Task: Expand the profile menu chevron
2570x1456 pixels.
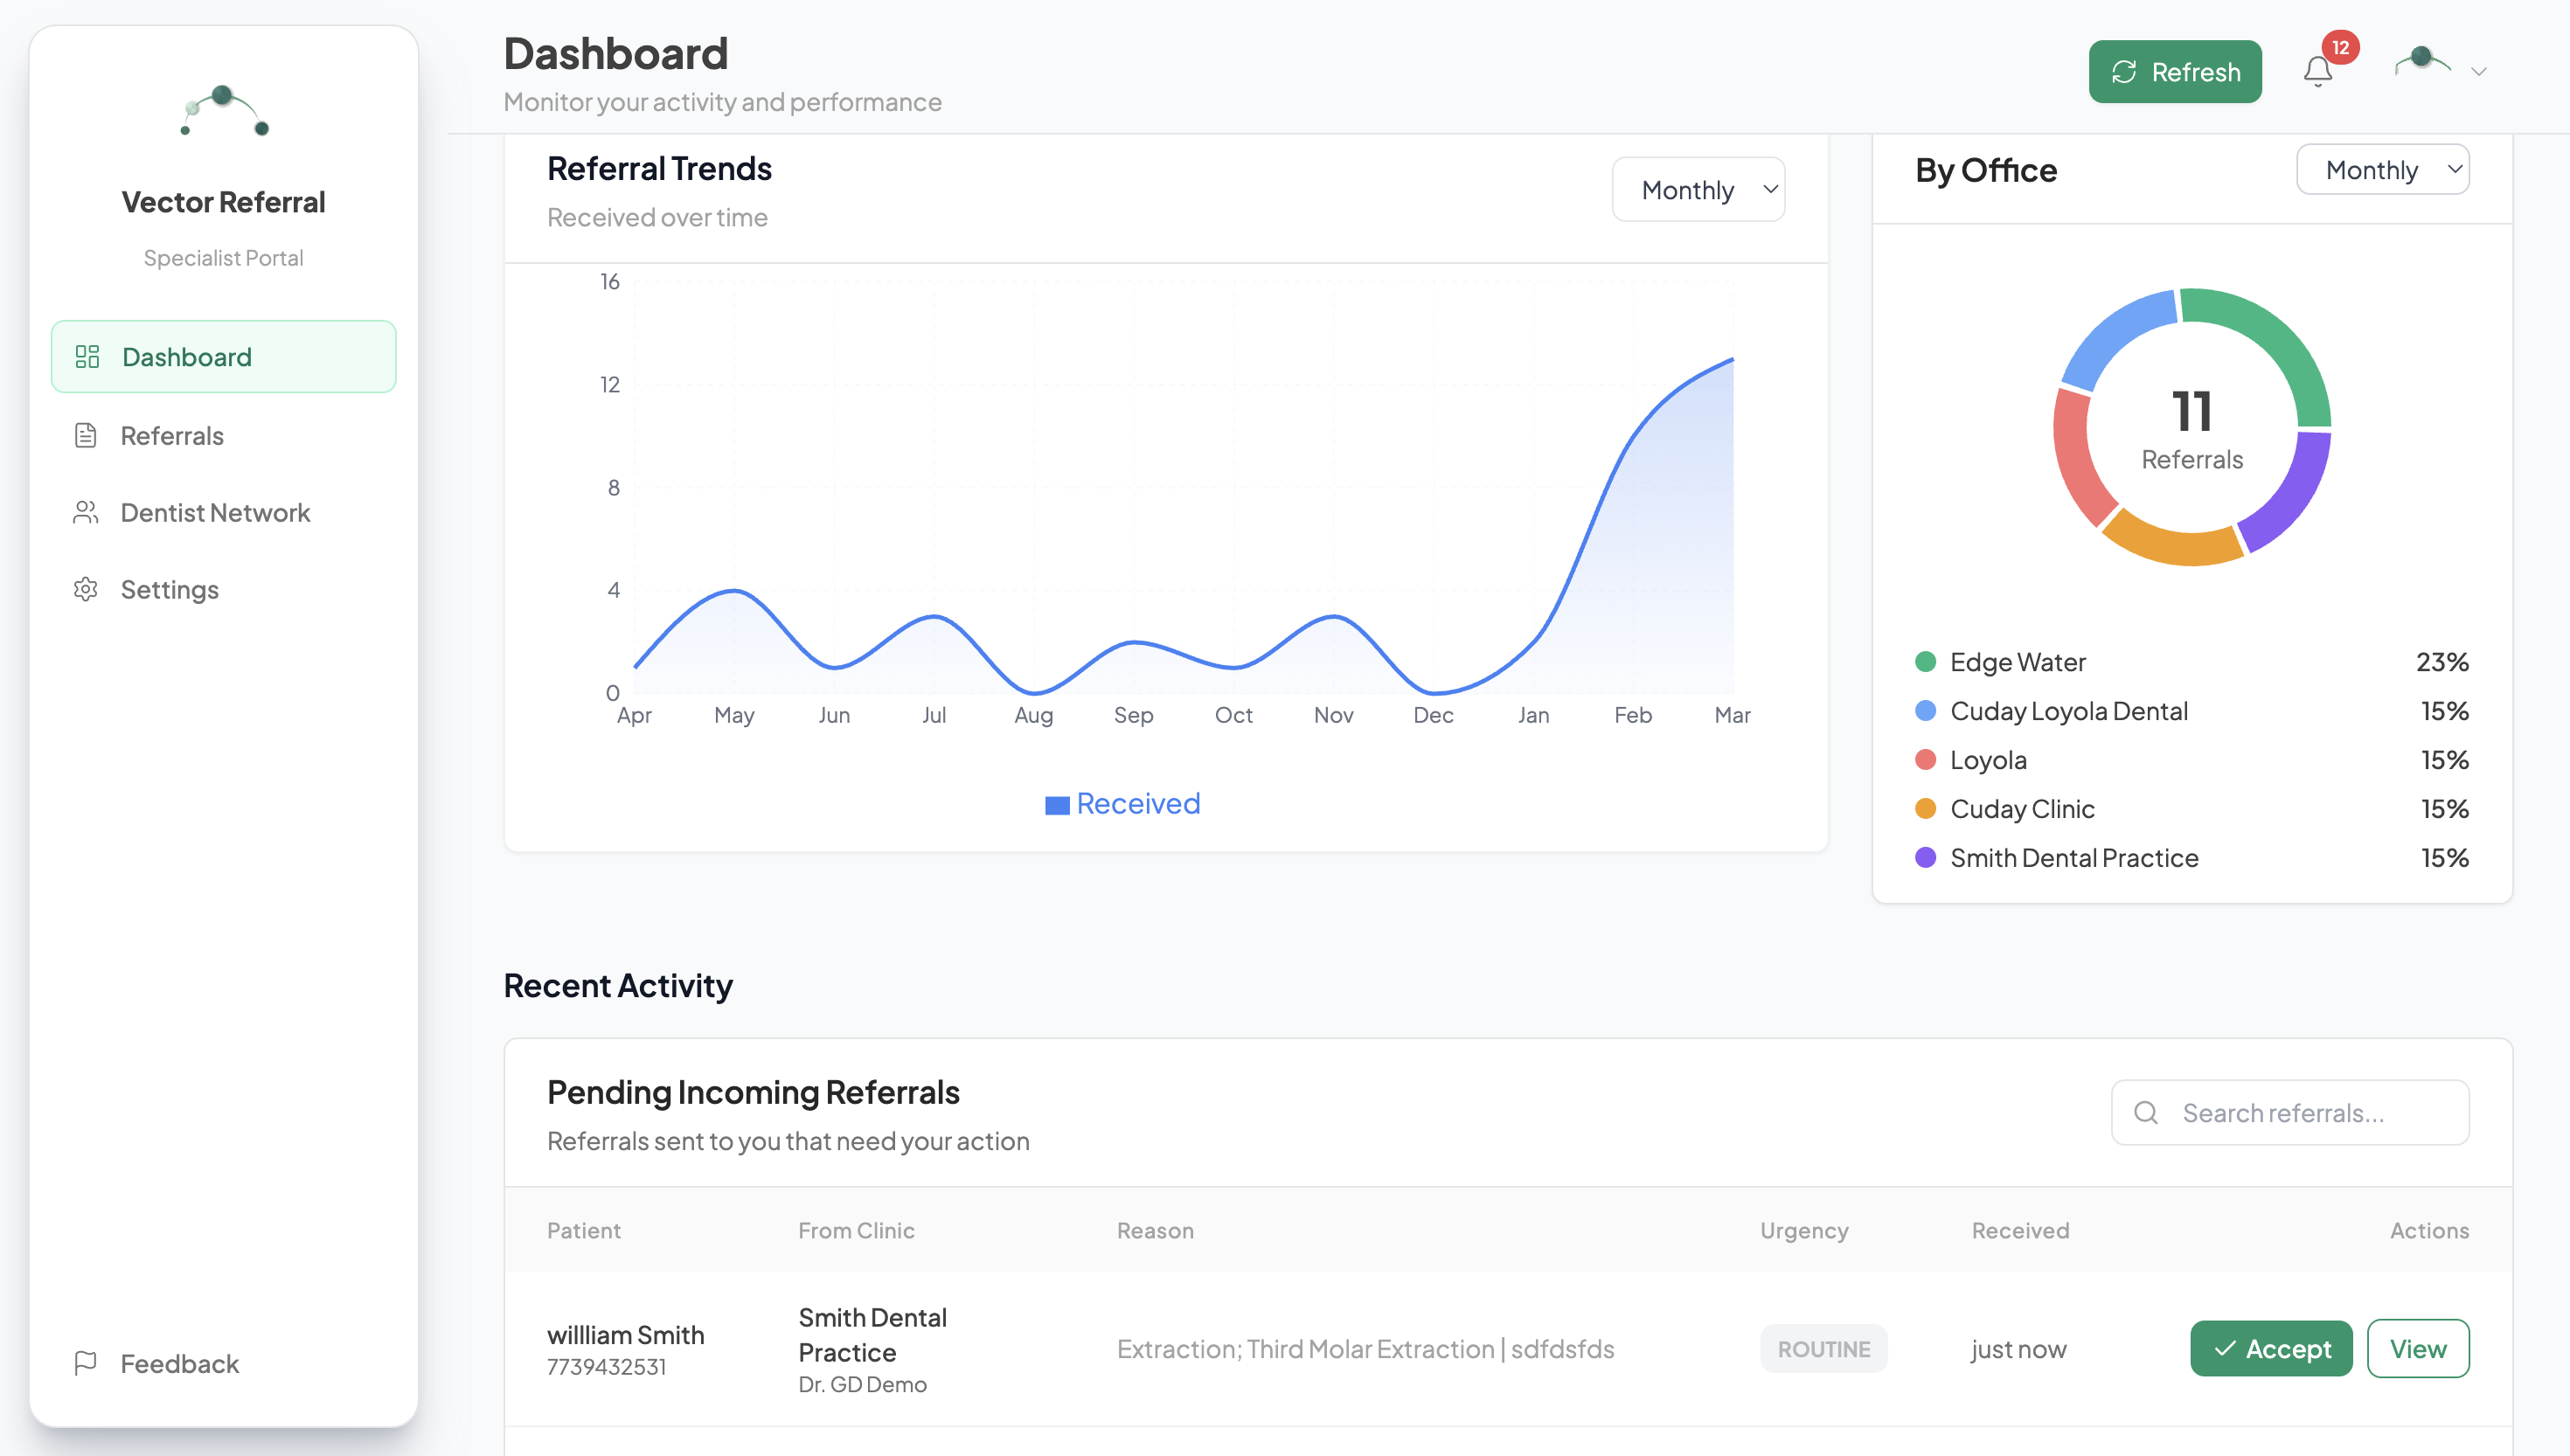Action: pos(2478,71)
